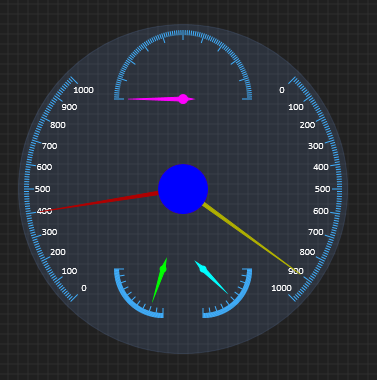377x380 pixels.
Task: Click the 100 label on left scale
Action: click(x=69, y=271)
